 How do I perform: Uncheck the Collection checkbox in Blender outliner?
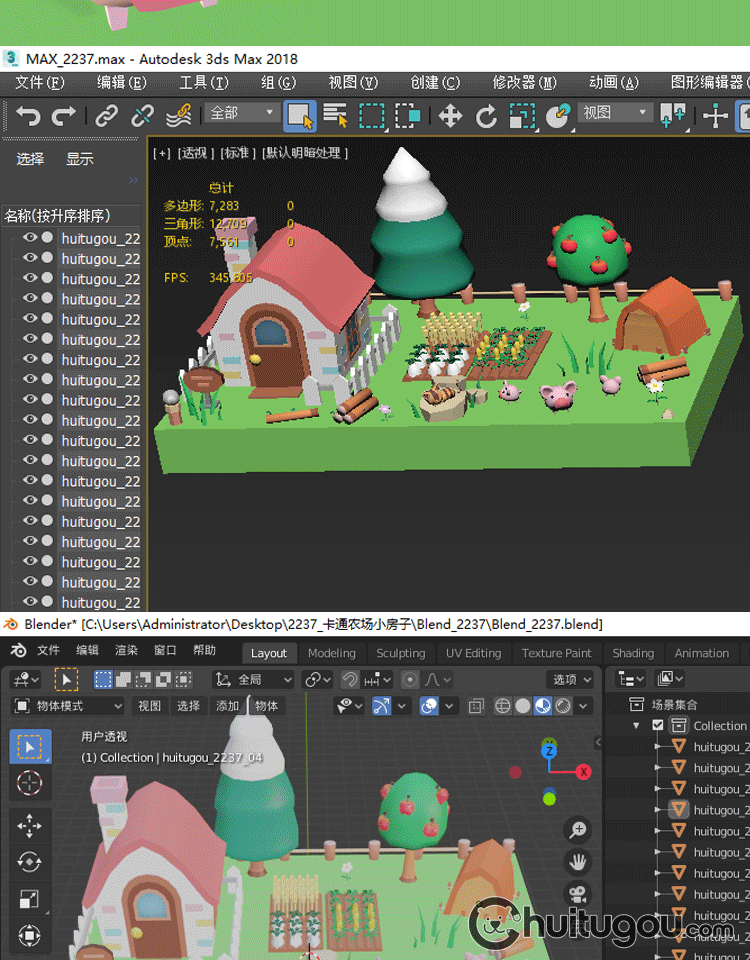[x=657, y=725]
